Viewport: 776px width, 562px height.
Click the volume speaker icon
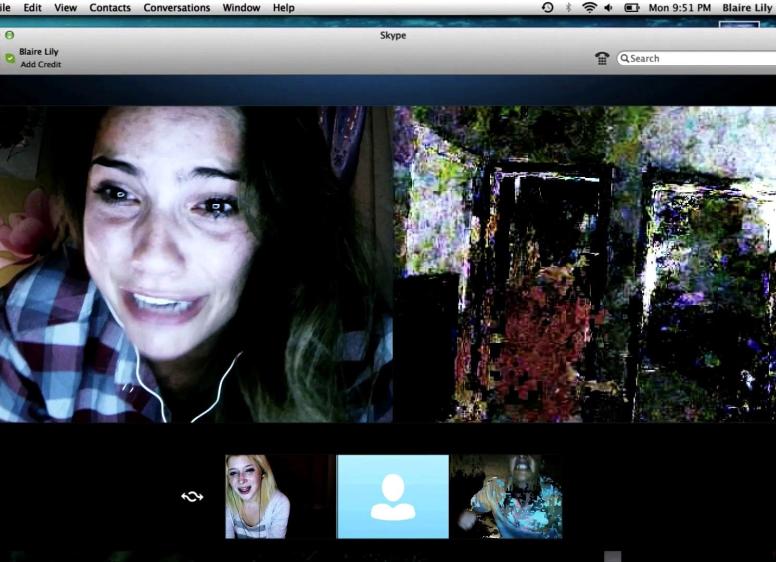pos(609,7)
